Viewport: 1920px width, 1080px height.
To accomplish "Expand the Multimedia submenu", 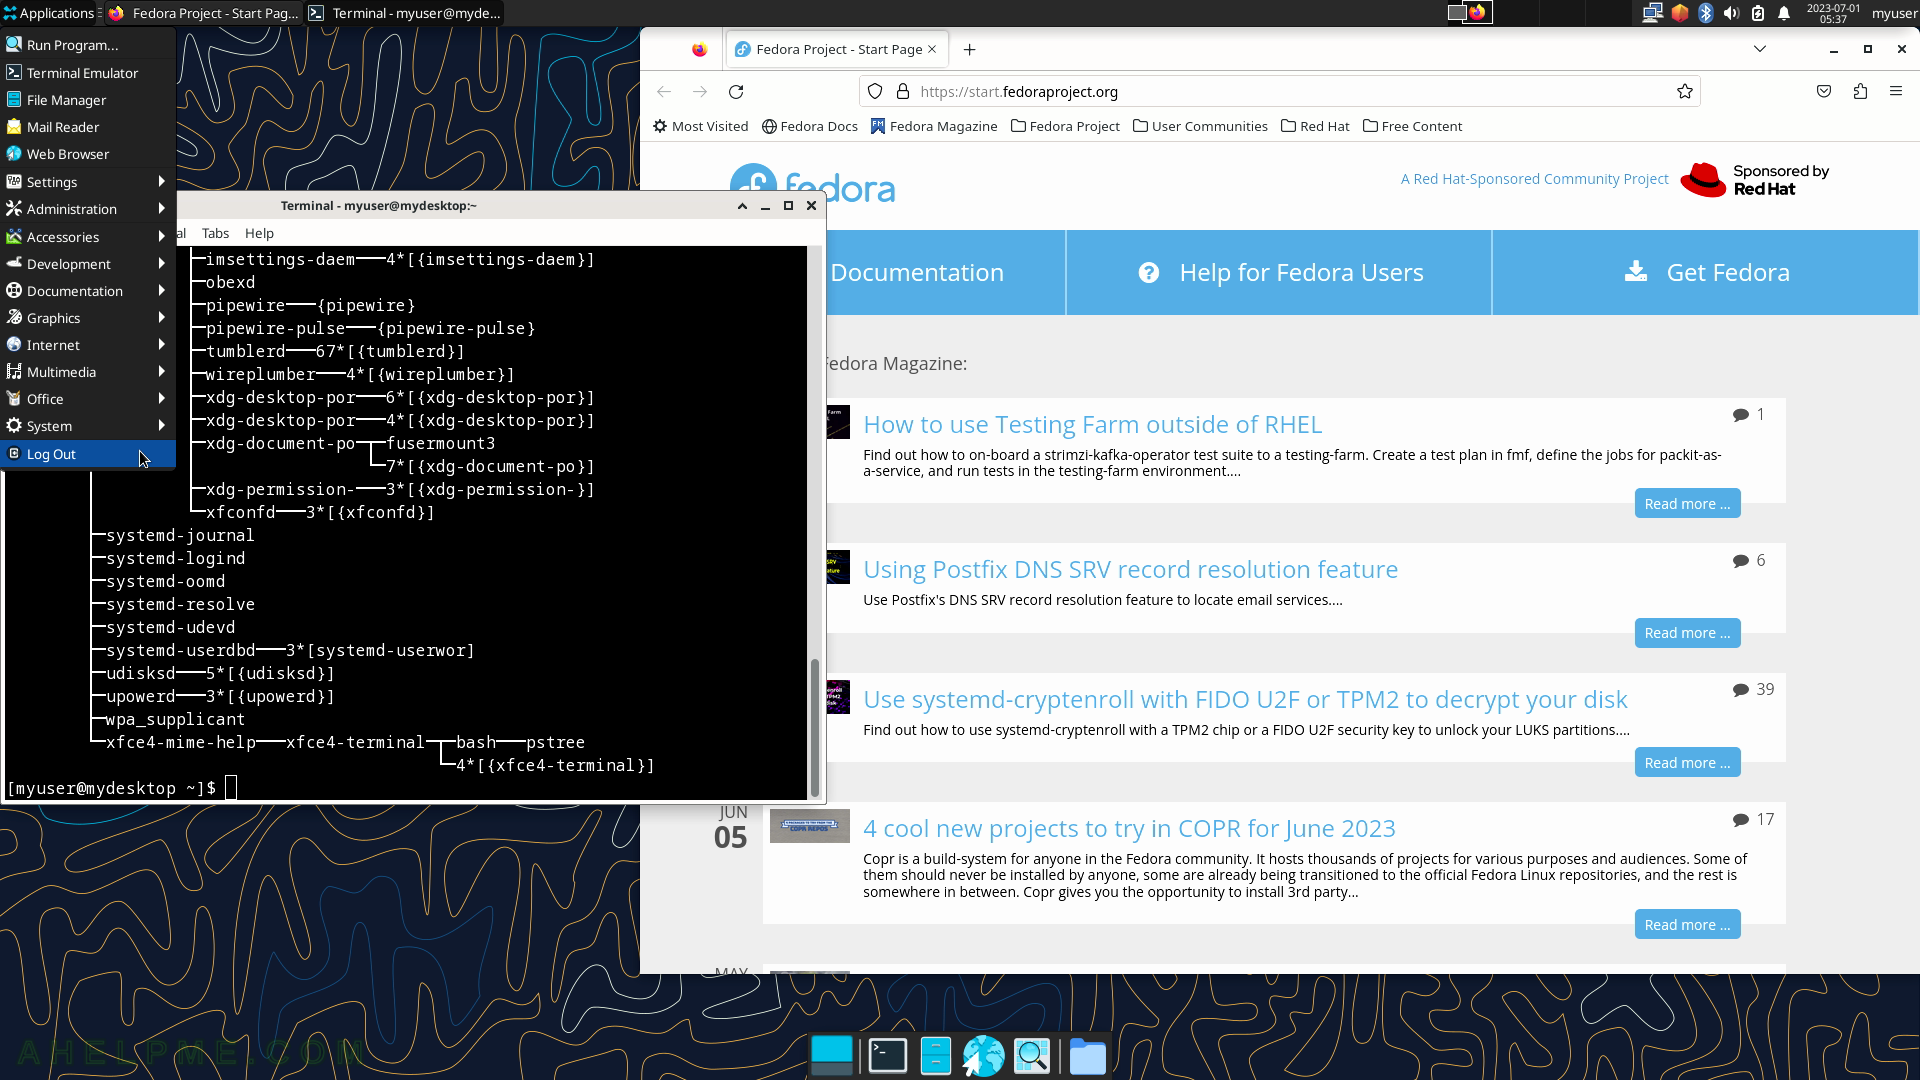I will (88, 372).
